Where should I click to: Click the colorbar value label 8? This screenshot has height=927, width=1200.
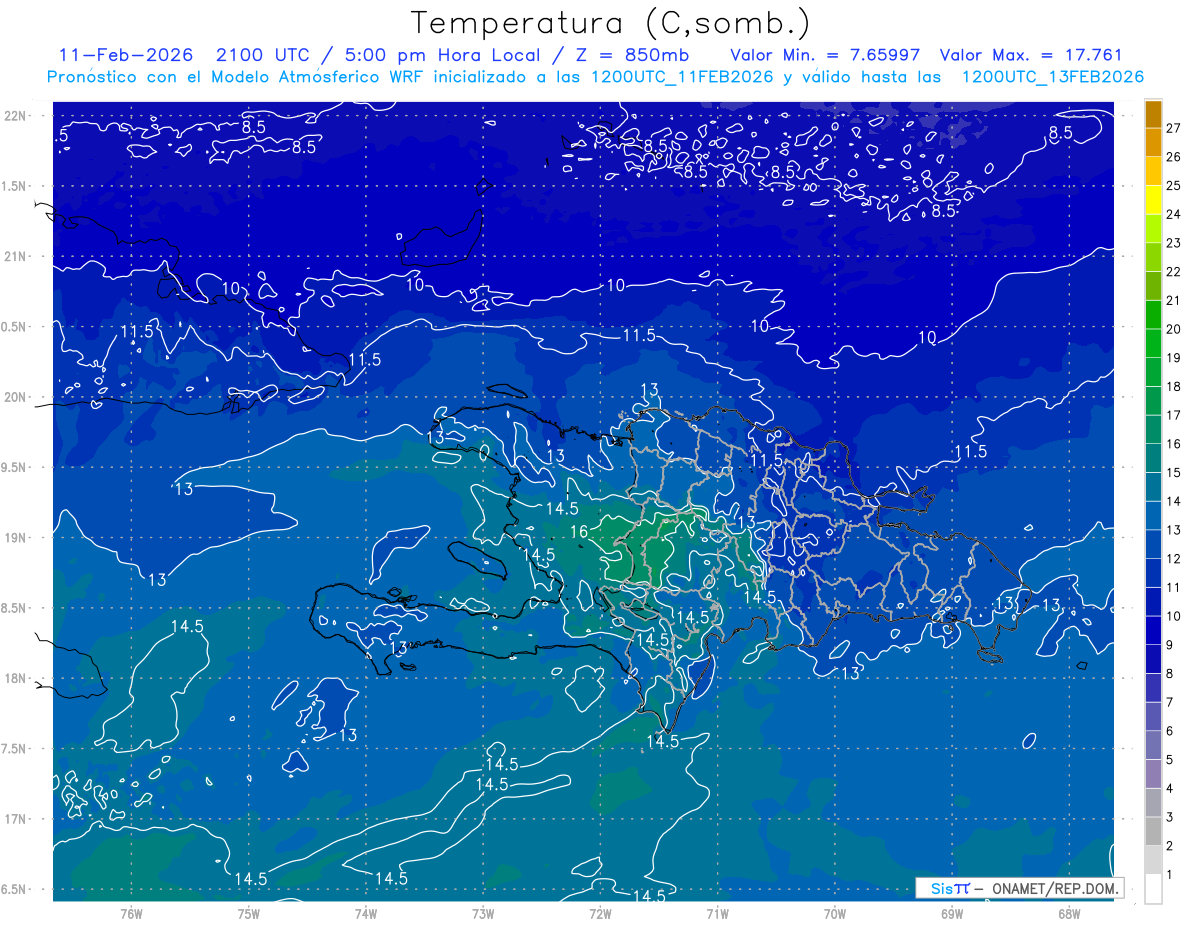pyautogui.click(x=1170, y=673)
